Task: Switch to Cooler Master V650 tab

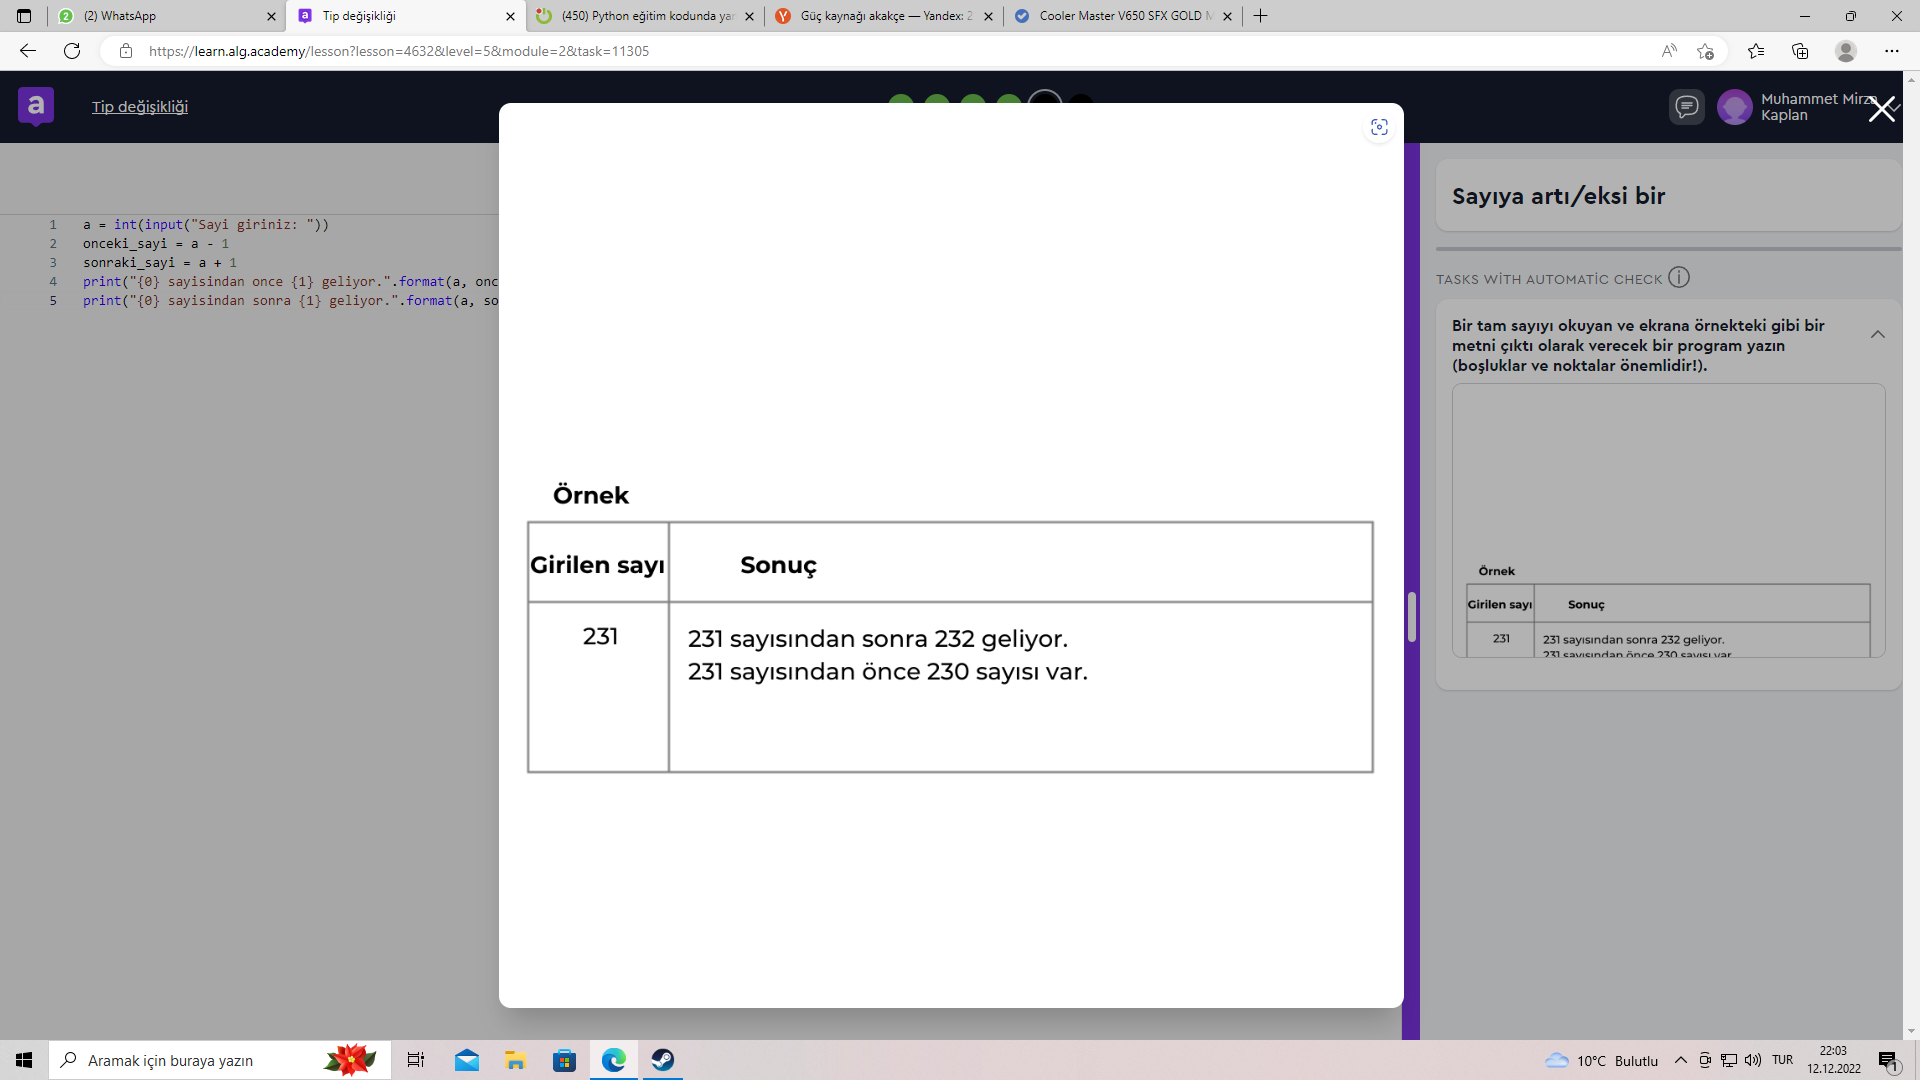Action: [1120, 16]
